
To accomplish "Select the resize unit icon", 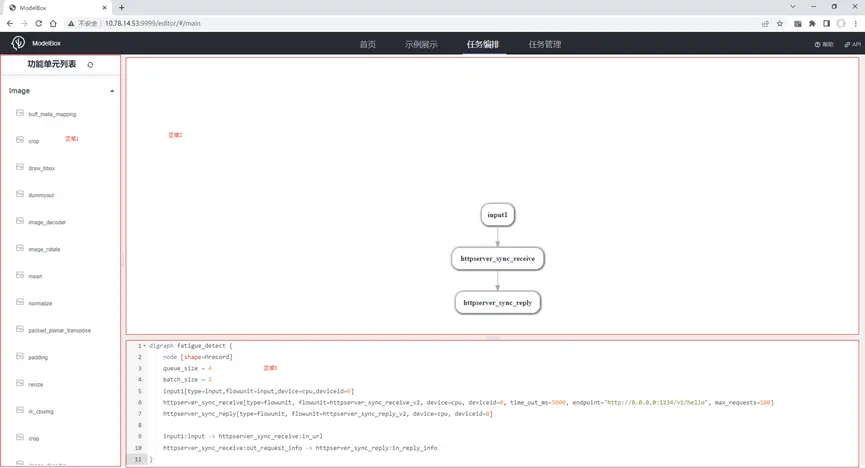I will (20, 383).
